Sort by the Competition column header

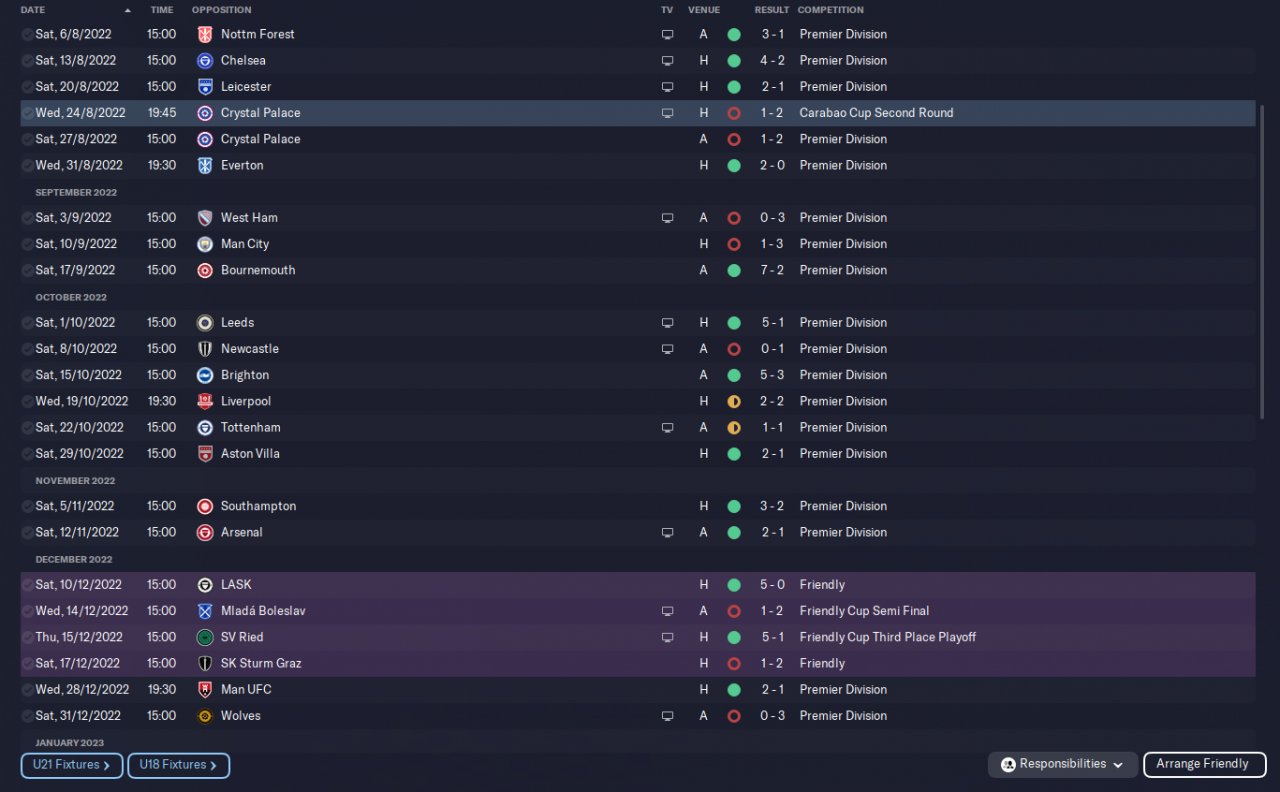pos(831,10)
